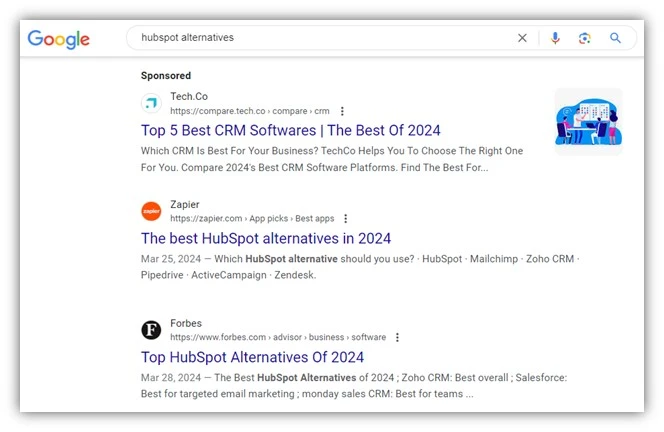Click the Tech.Co ad thumbnail image
664x432 pixels.
click(x=588, y=122)
